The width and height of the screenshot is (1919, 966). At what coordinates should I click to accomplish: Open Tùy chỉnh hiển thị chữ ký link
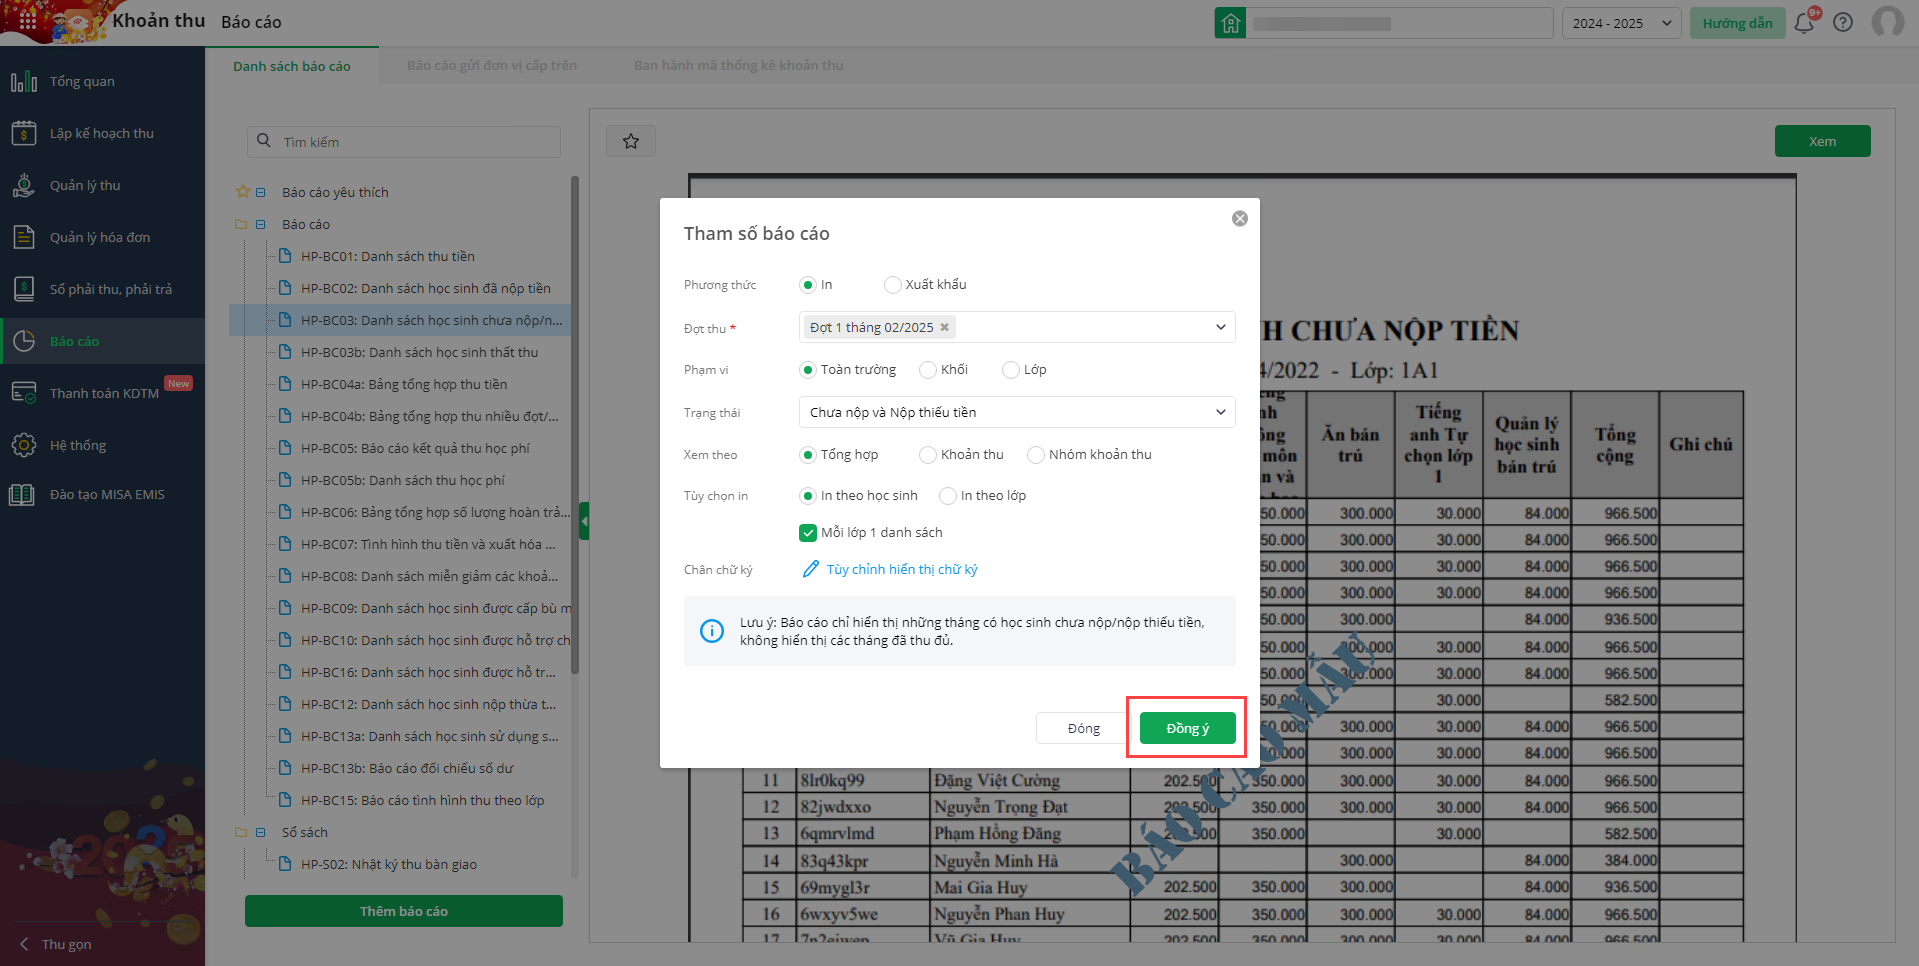click(902, 569)
